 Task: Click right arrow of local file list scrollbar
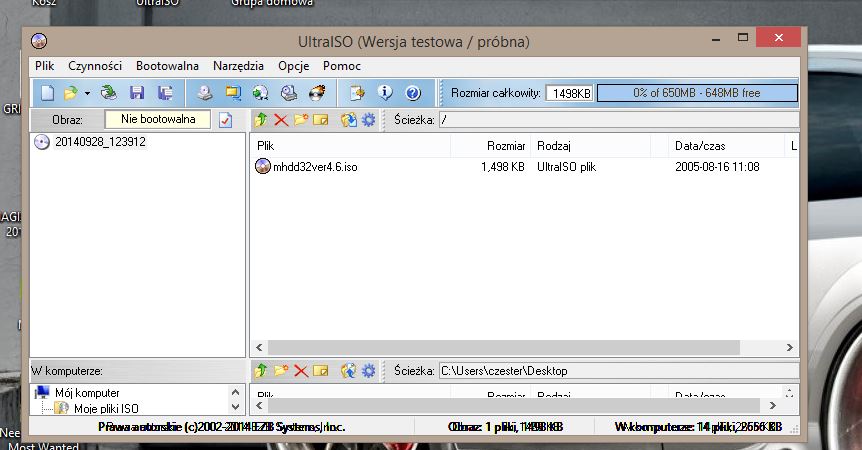point(772,405)
